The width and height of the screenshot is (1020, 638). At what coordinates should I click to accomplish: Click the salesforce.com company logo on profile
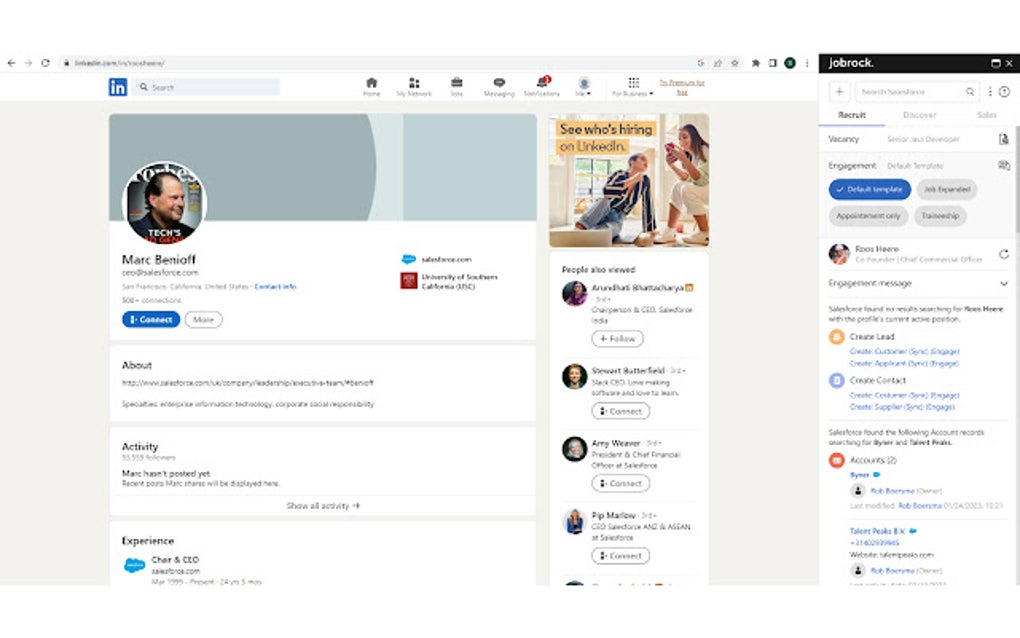[409, 259]
